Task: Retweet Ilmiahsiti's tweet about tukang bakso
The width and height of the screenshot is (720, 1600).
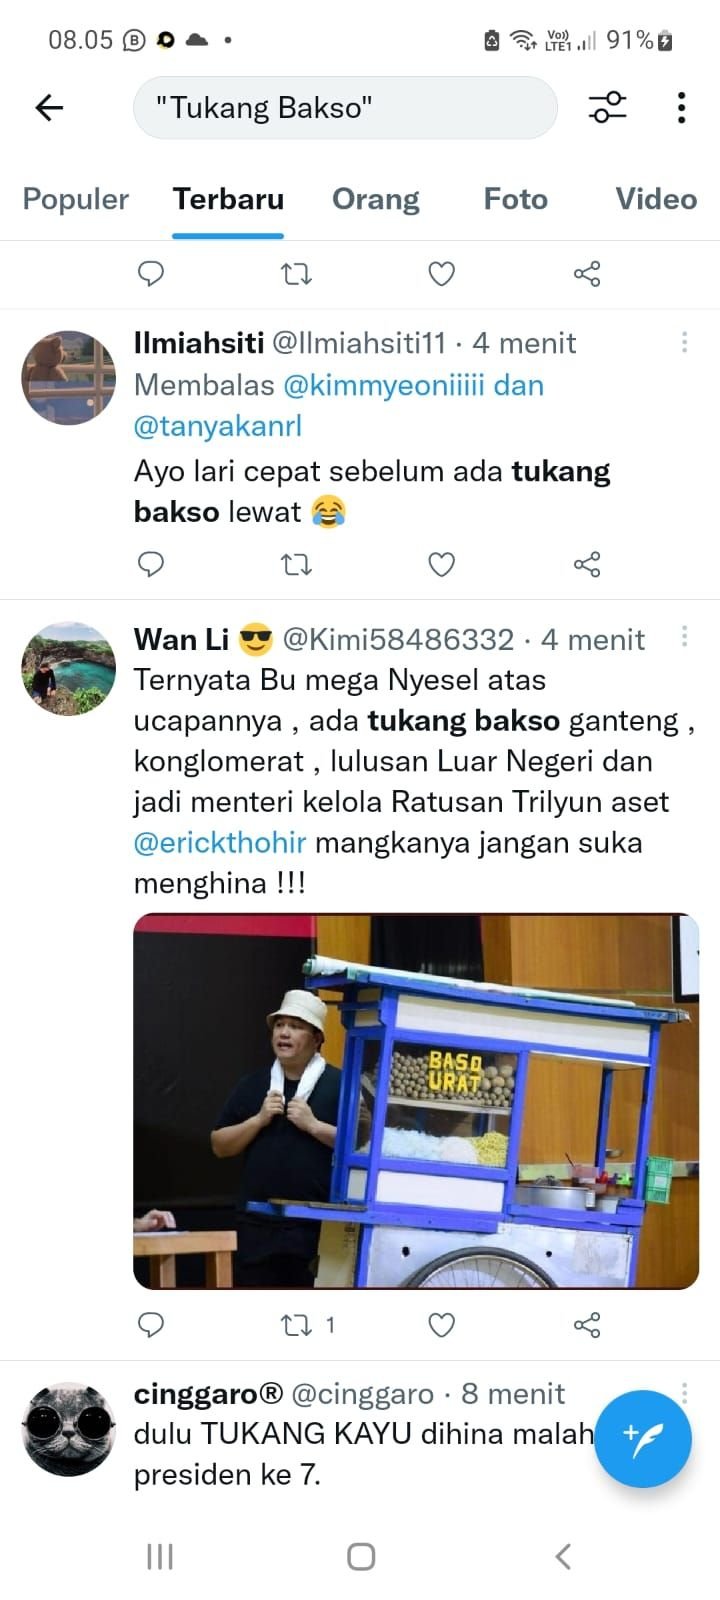Action: click(296, 565)
